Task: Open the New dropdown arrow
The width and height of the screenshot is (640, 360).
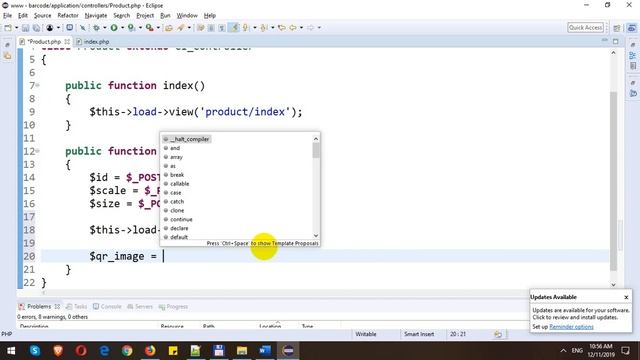Action: (x=16, y=28)
